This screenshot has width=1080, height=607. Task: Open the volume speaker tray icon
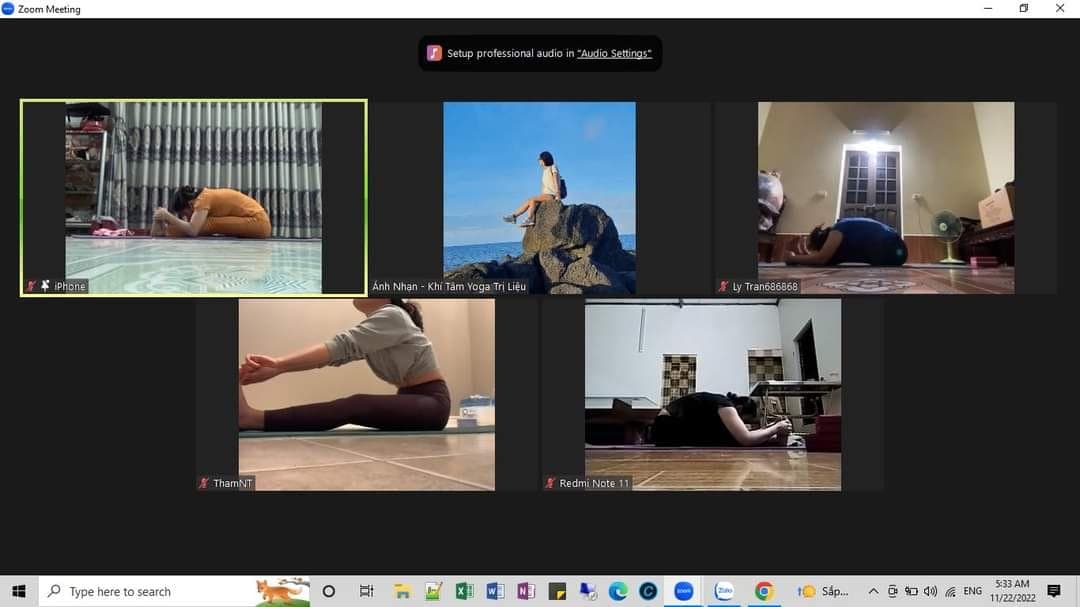coord(931,591)
